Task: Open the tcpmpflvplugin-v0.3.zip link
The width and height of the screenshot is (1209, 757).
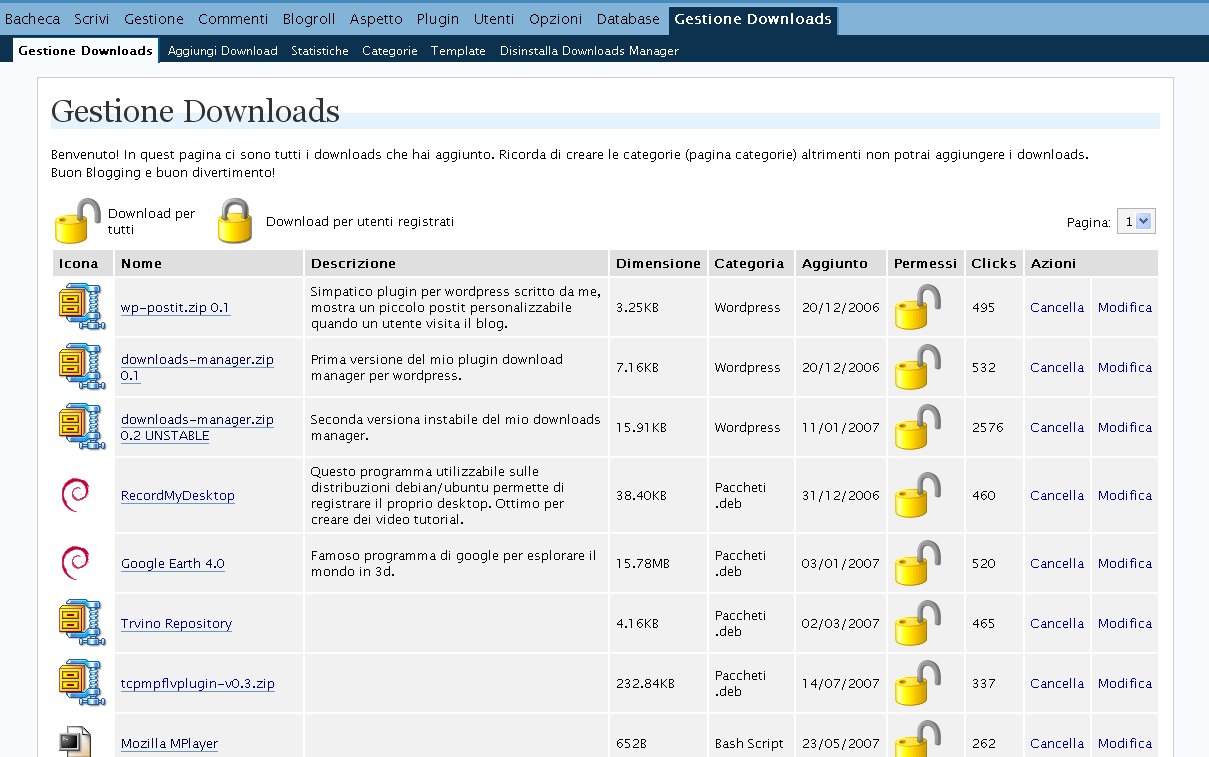Action: click(x=198, y=684)
